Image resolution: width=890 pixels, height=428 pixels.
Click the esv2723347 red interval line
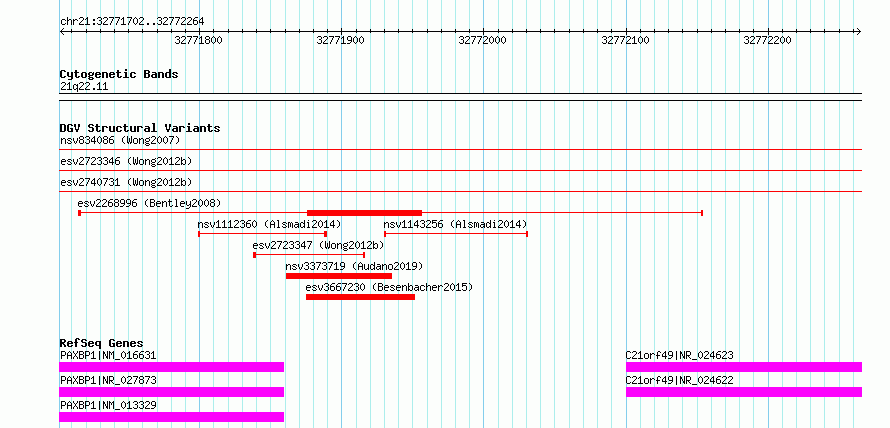point(309,255)
